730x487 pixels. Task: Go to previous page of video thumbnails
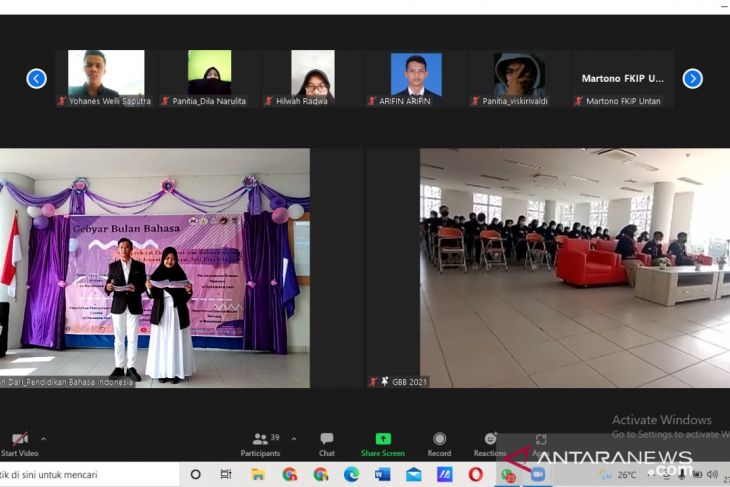[x=36, y=78]
